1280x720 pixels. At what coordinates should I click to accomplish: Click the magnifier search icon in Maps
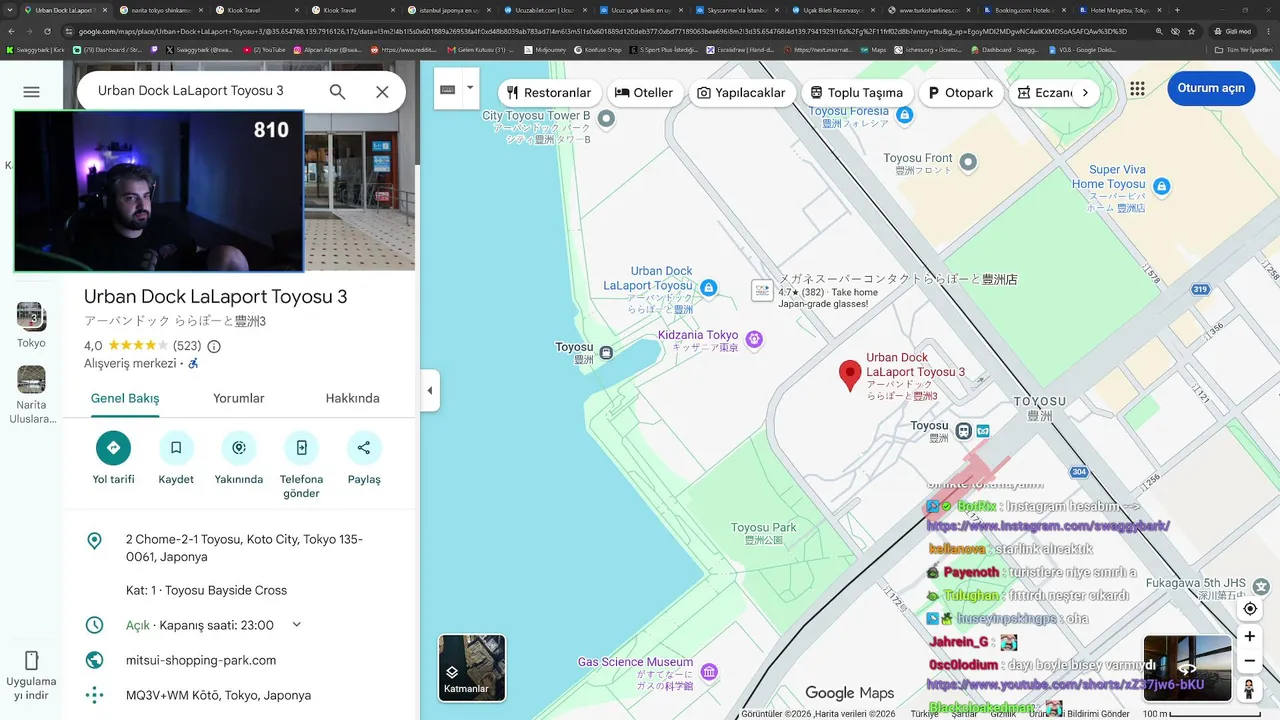[338, 92]
